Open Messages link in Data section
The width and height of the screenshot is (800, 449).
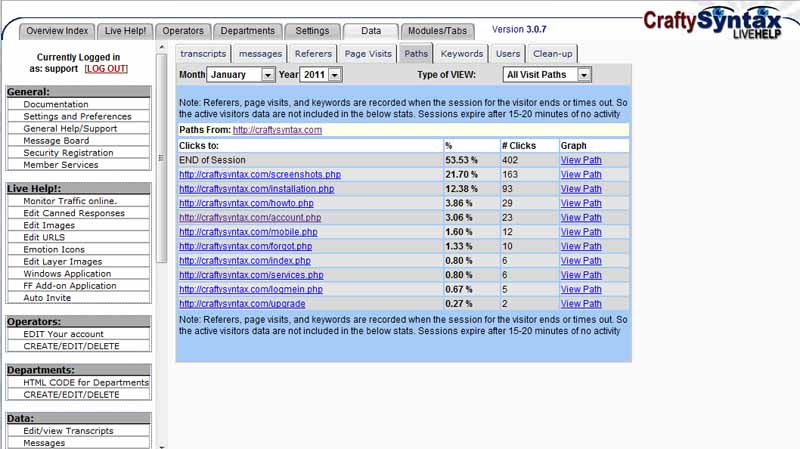[x=44, y=443]
